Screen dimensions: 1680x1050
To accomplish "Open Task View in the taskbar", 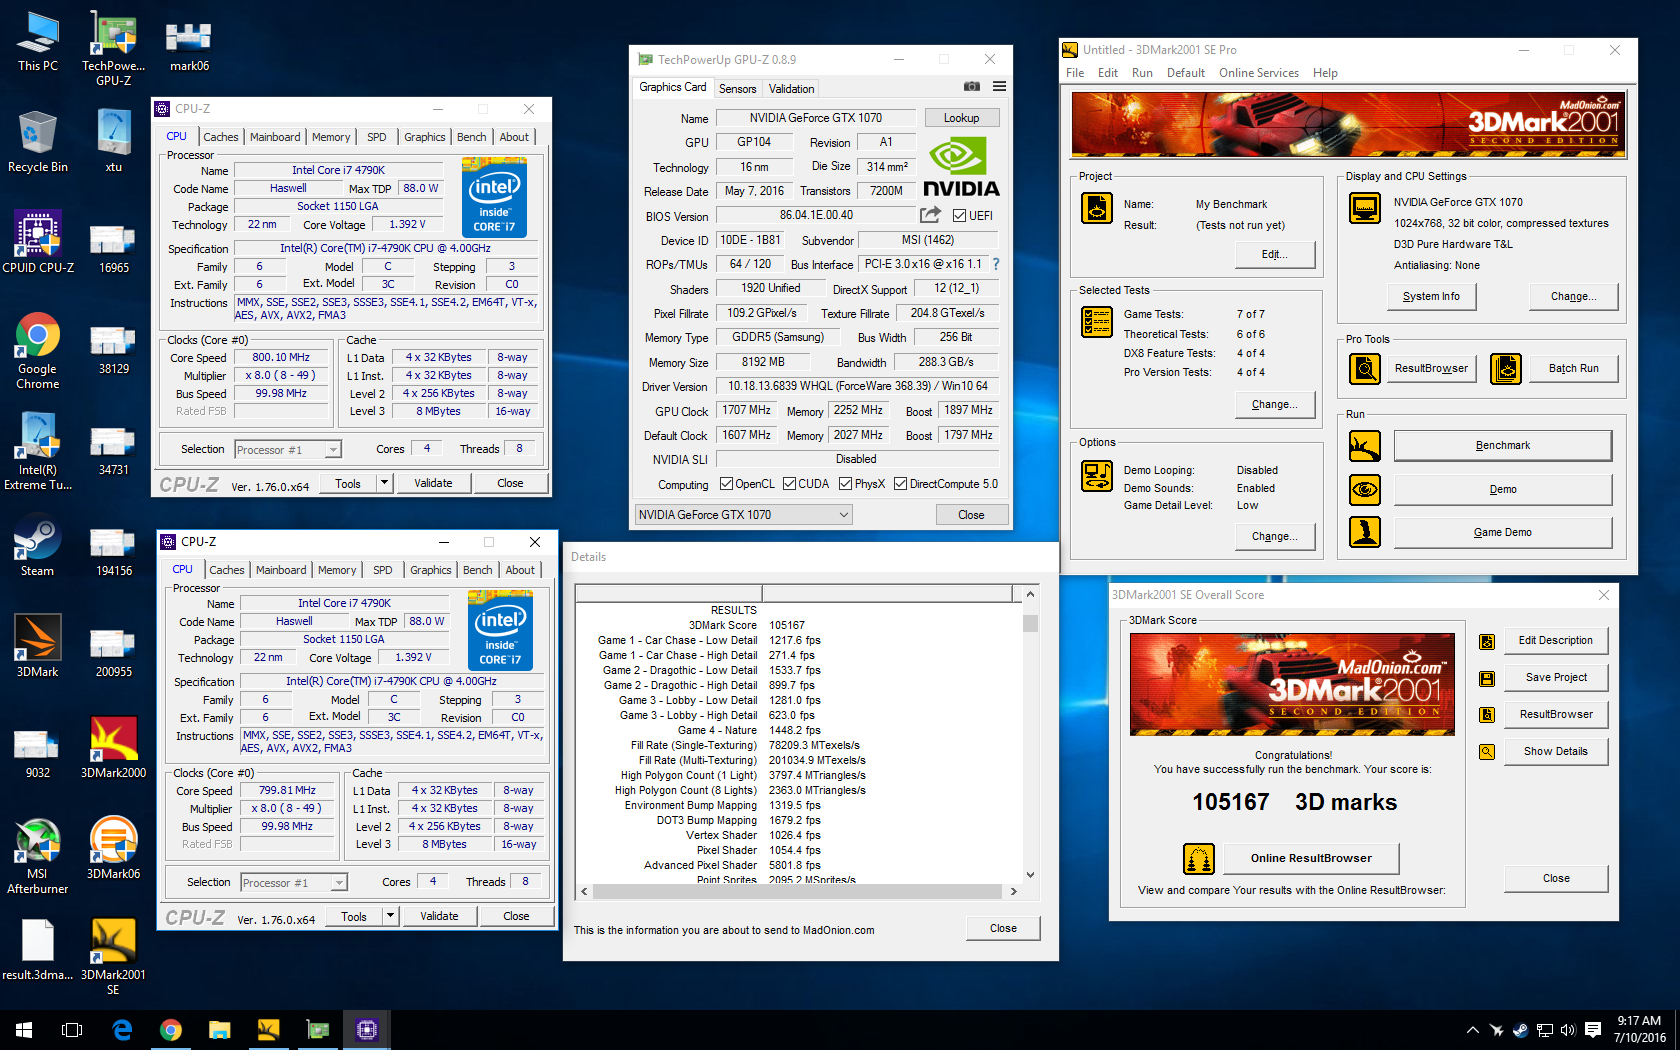I will [x=72, y=1029].
